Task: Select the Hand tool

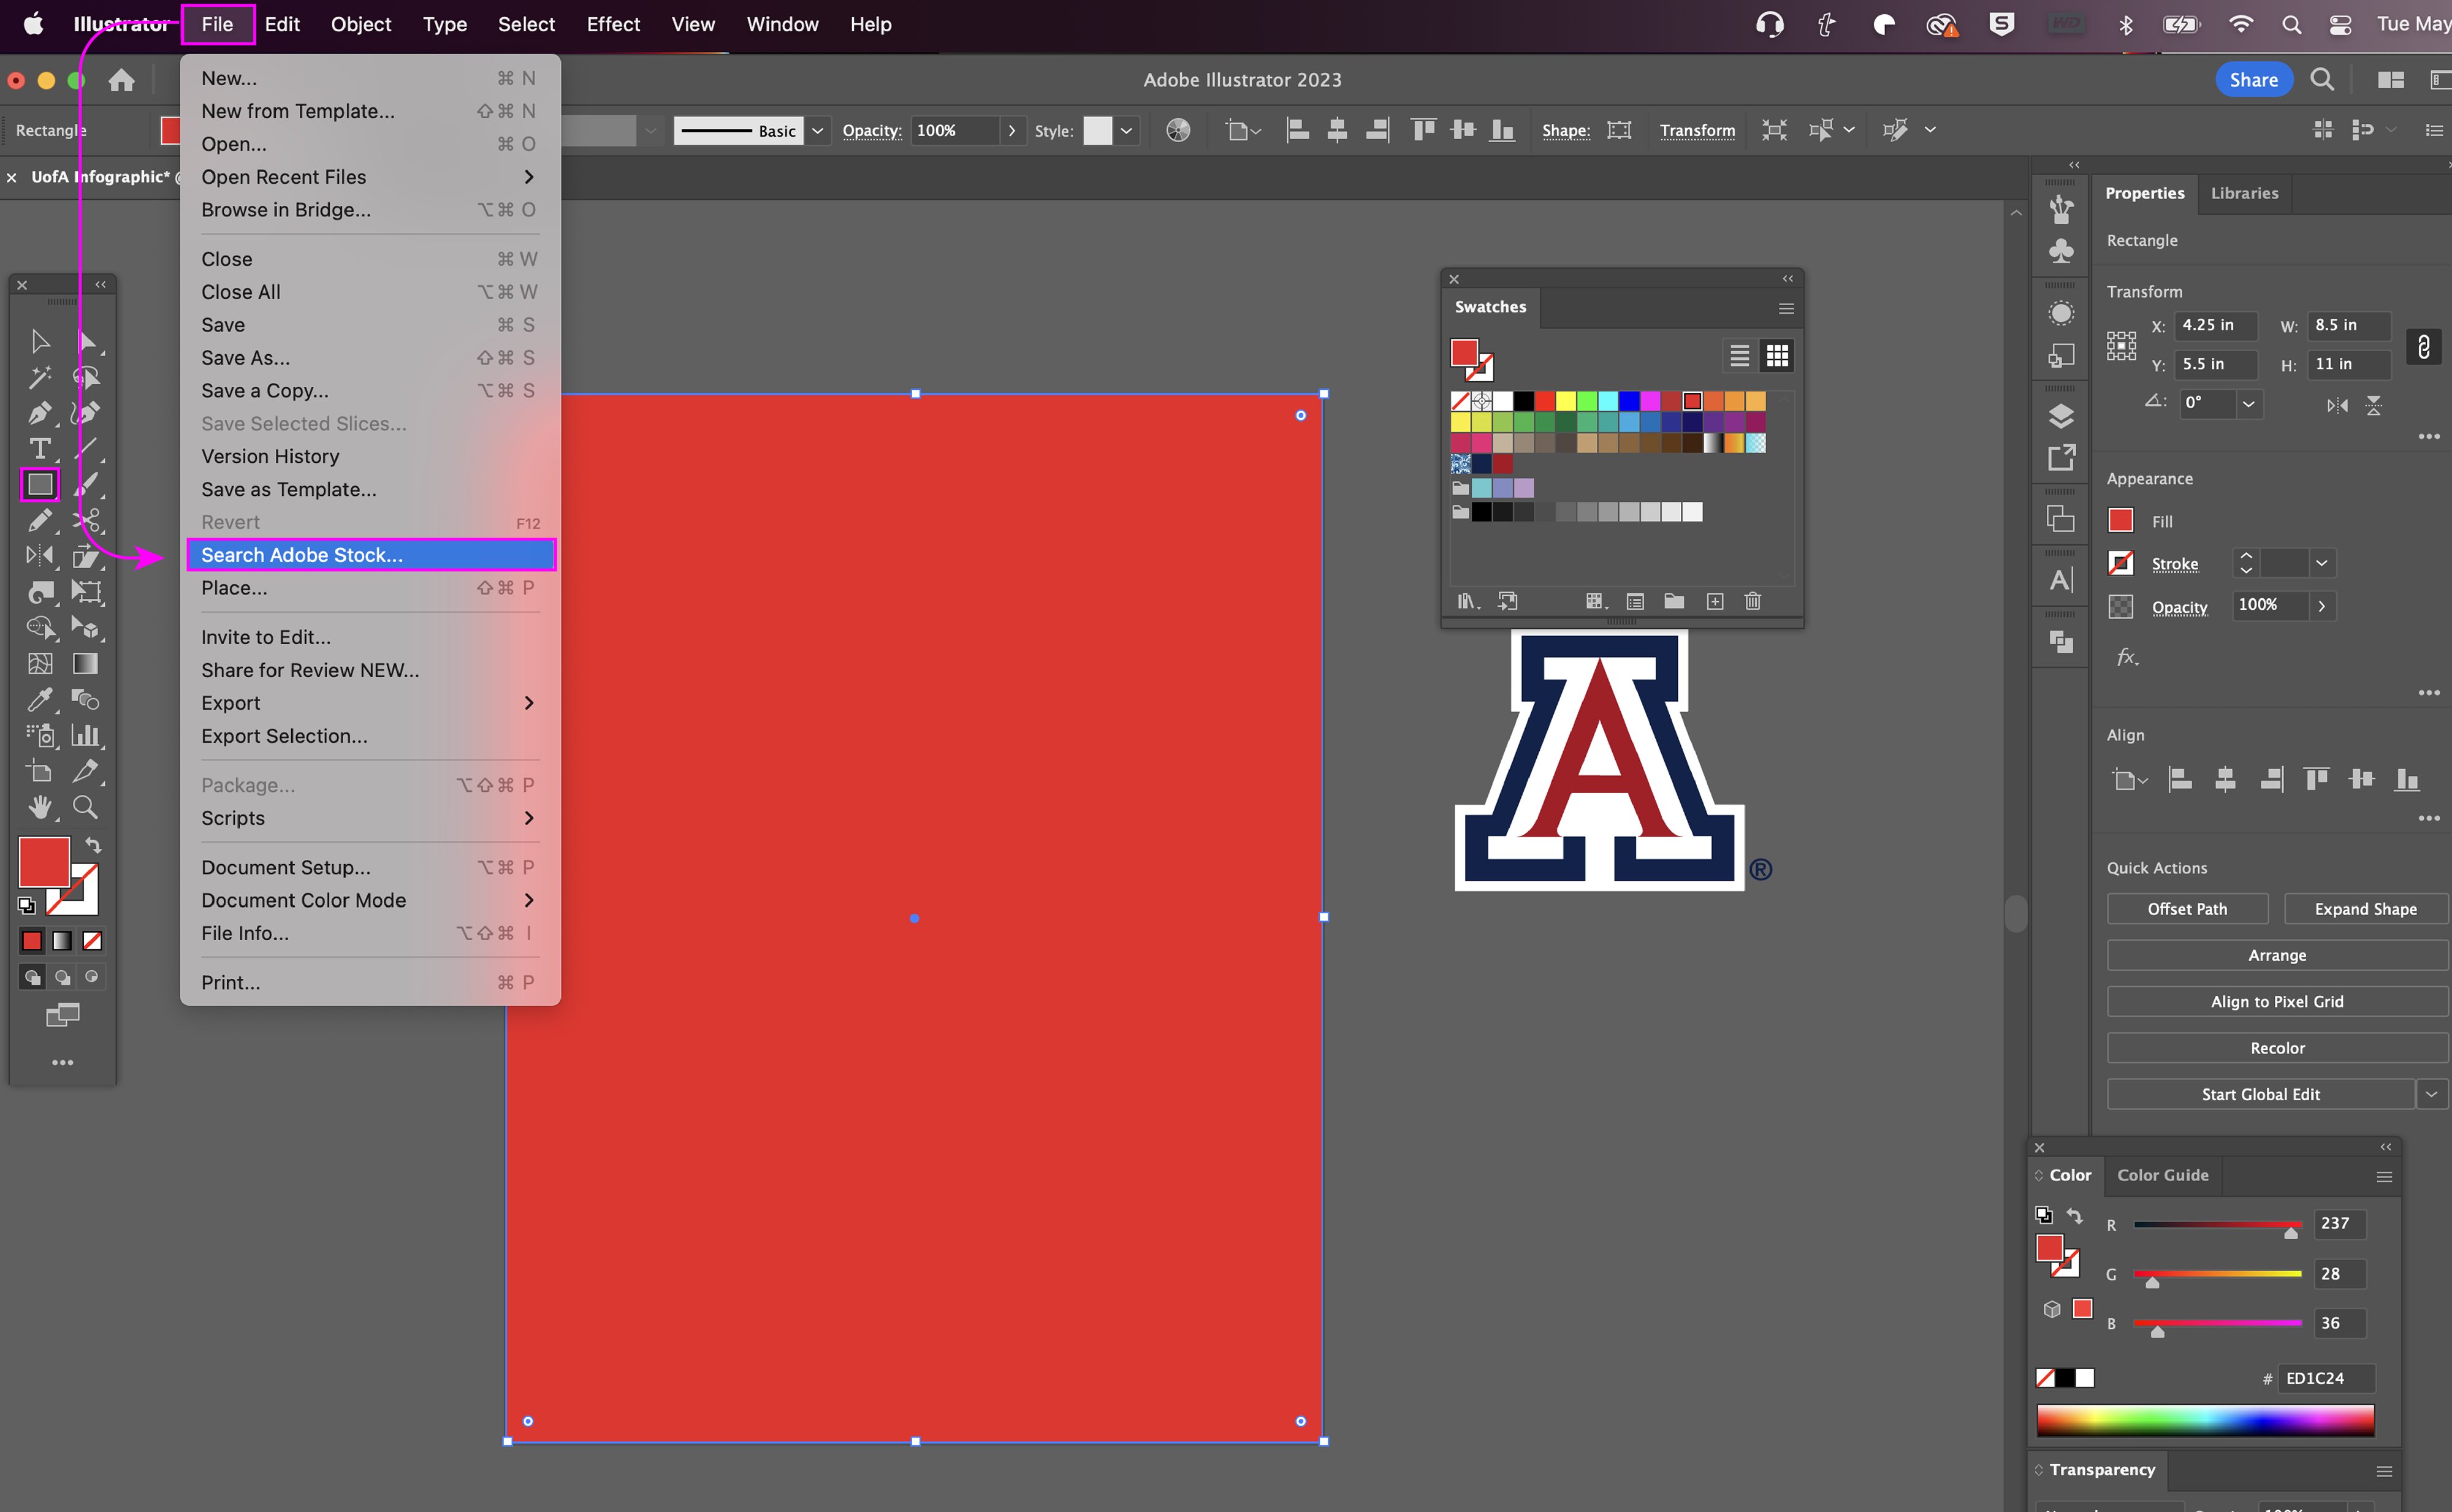Action: pos(39,806)
